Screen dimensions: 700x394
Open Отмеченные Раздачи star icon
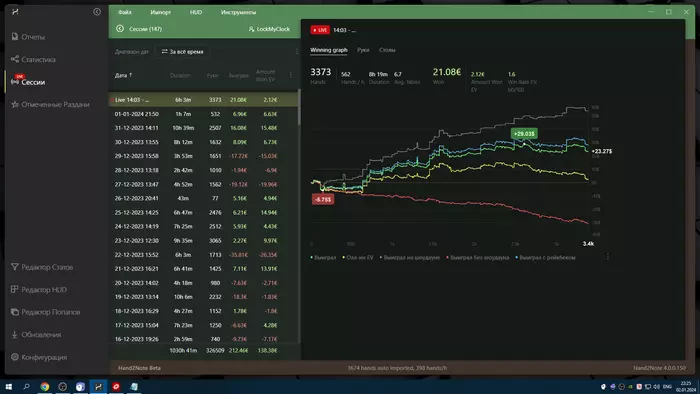[15, 104]
